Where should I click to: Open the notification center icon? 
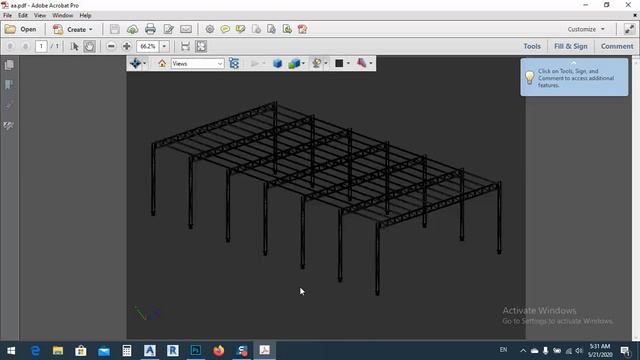625,351
